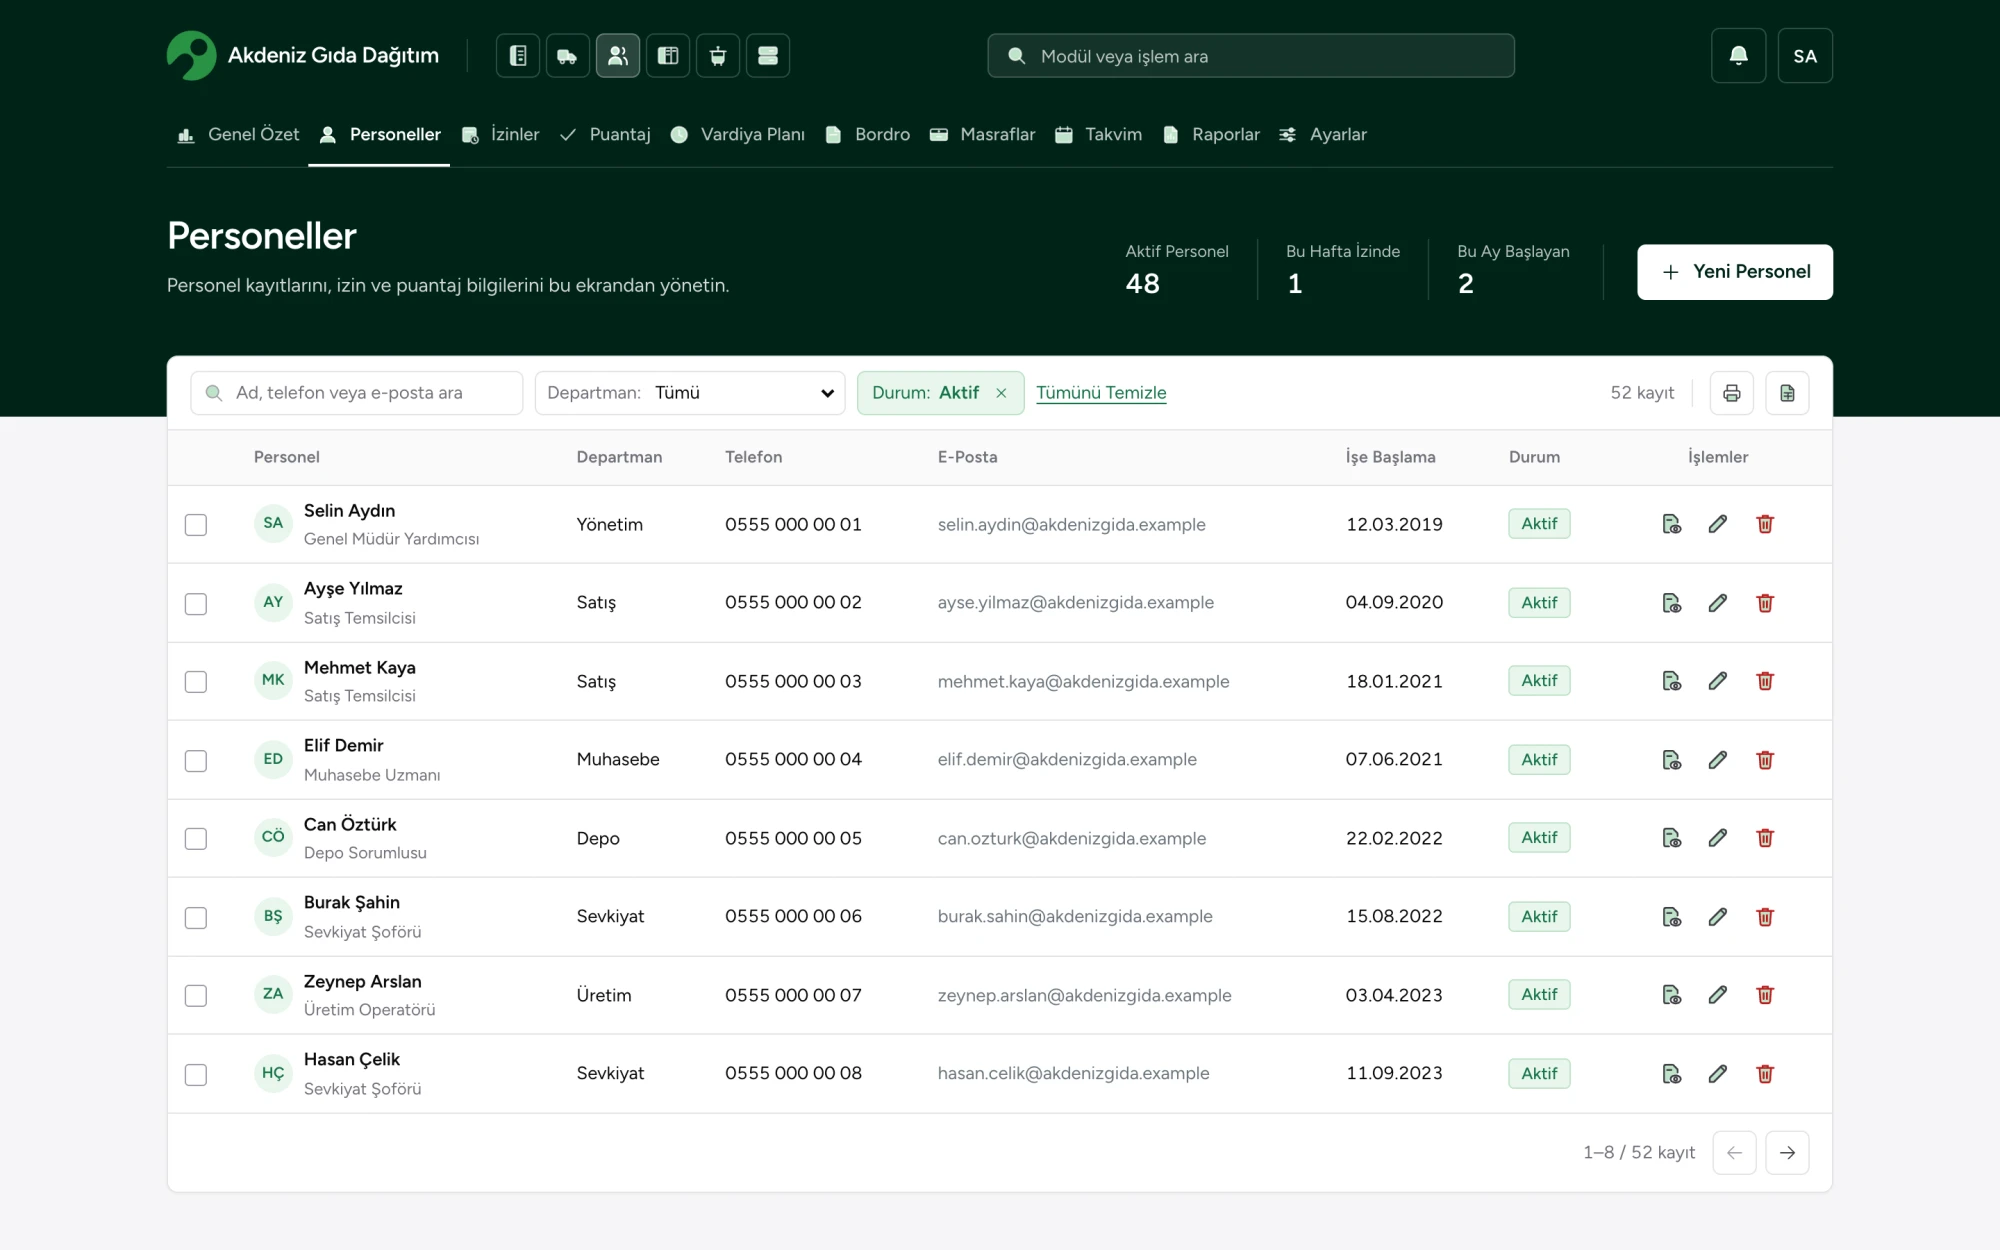Select Elif Demir's checkbox

click(x=196, y=761)
